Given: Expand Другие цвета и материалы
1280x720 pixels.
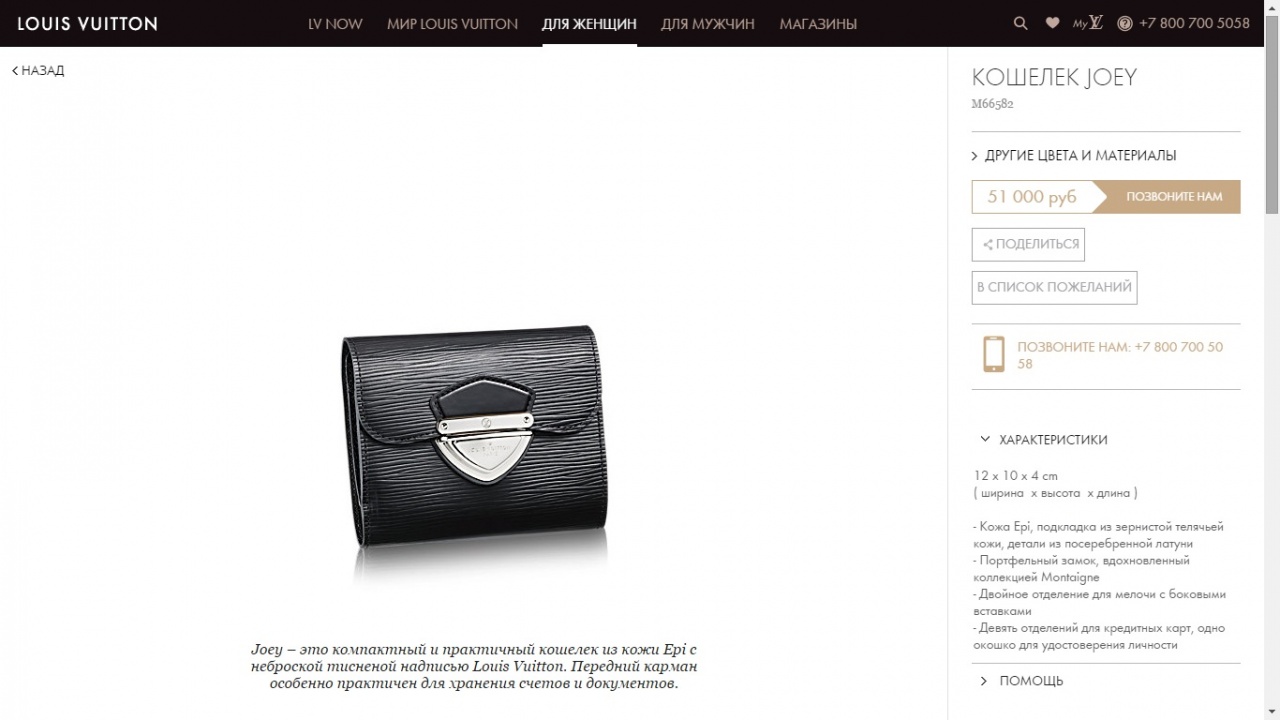Looking at the screenshot, I should [x=1074, y=155].
